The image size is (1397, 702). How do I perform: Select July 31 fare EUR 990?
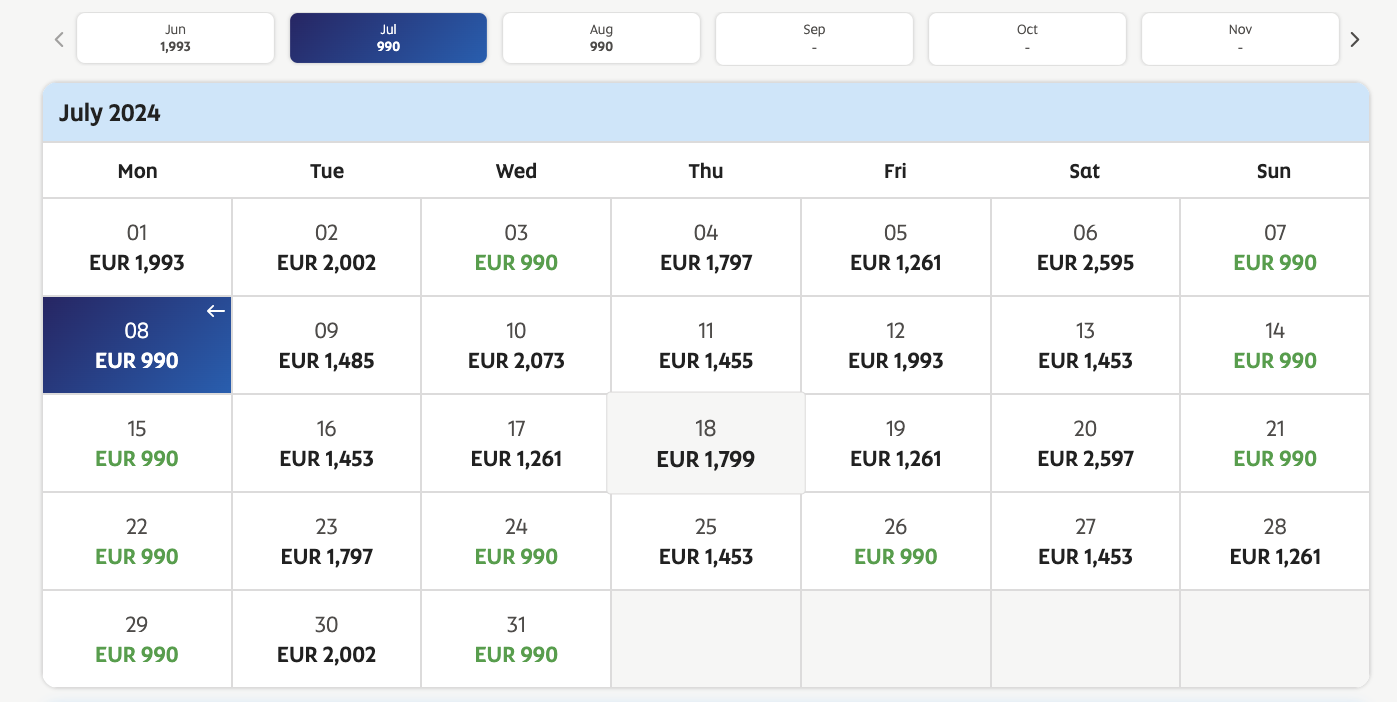click(x=516, y=640)
